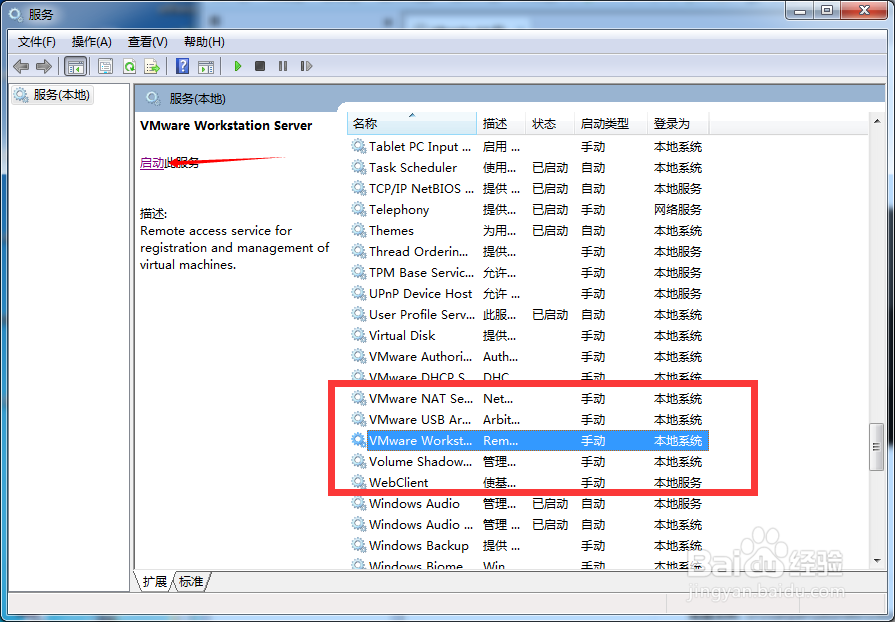Click the gear icon beside Virtual Disk
The width and height of the screenshot is (895, 622).
358,336
